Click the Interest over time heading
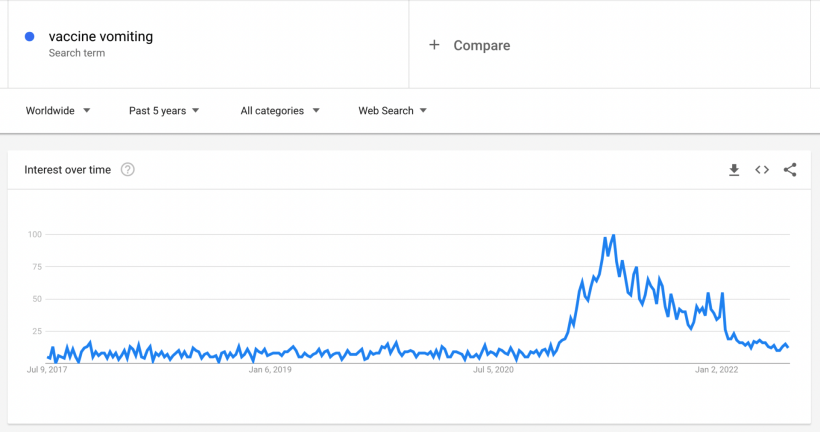820x432 pixels. pyautogui.click(x=68, y=170)
